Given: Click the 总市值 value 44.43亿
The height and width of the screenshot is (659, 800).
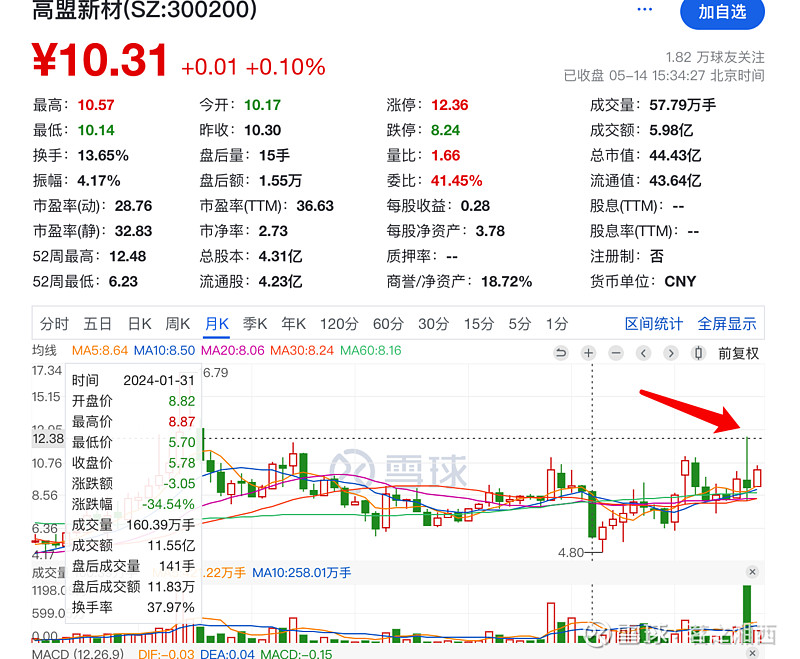Looking at the screenshot, I should pyautogui.click(x=675, y=155).
